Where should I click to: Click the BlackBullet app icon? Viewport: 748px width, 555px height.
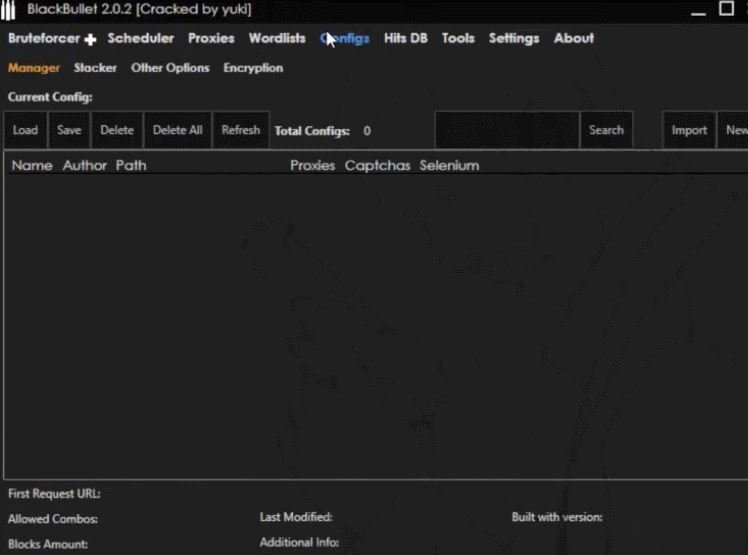point(8,10)
